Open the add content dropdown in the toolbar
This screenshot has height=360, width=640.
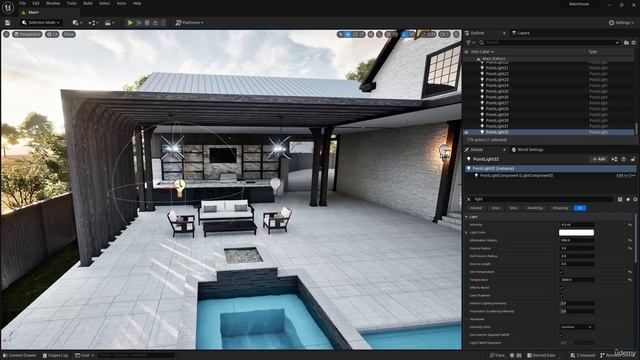[x=78, y=22]
